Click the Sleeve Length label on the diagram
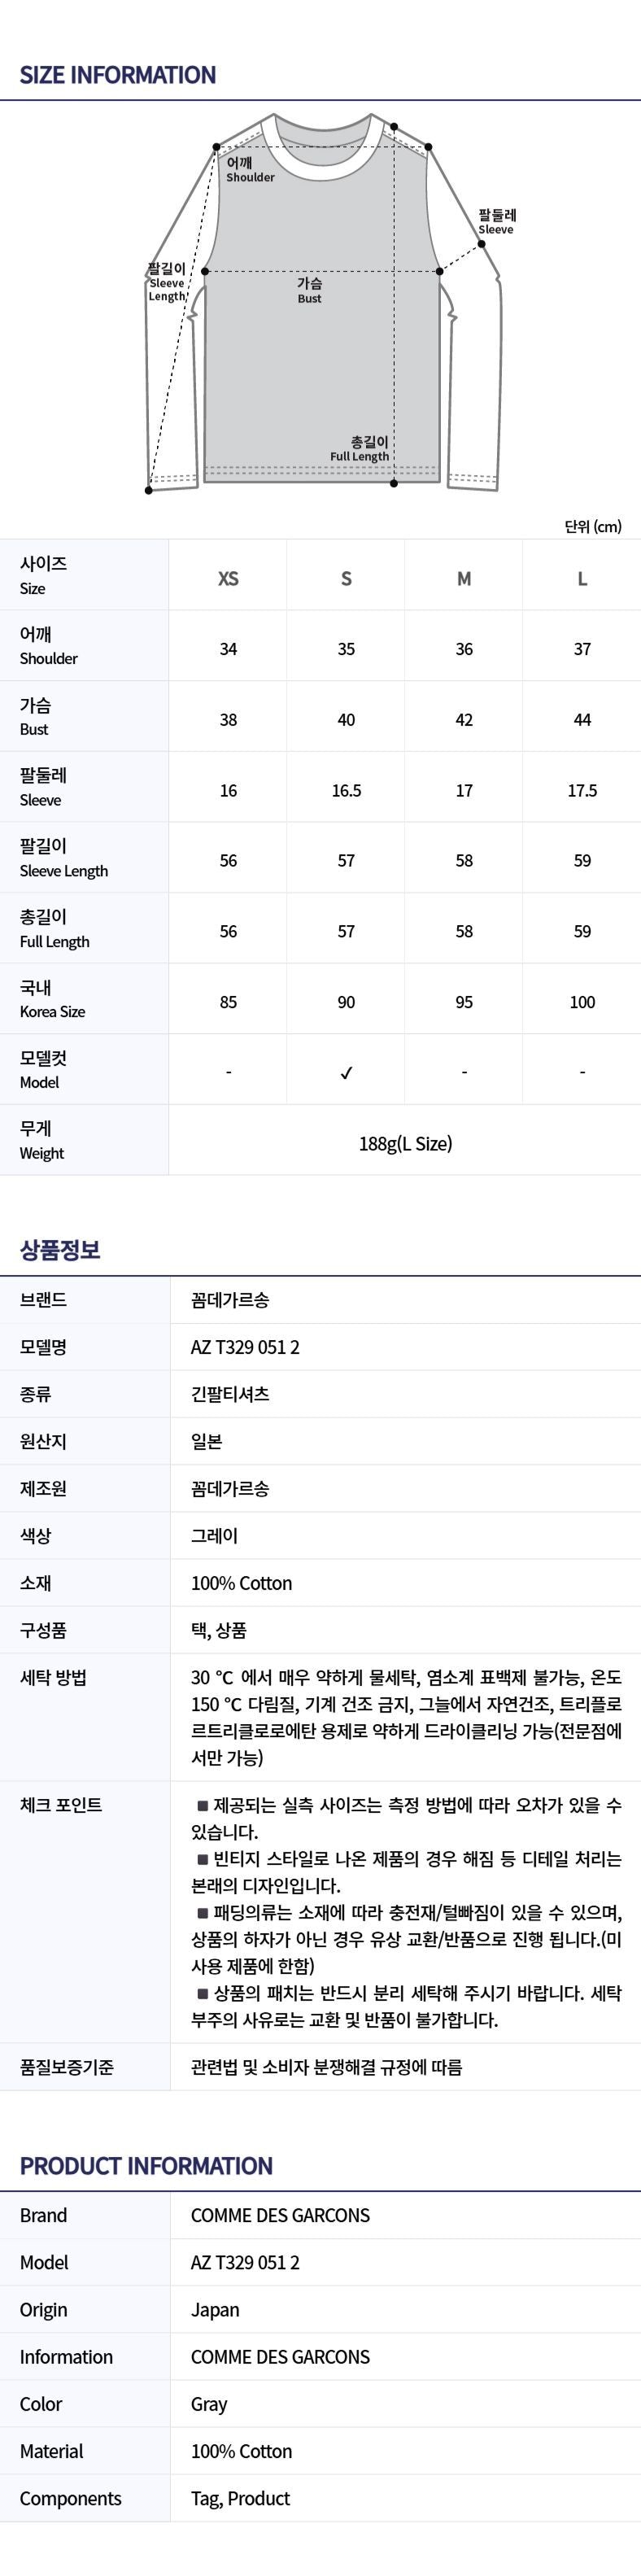Image resolution: width=641 pixels, height=2576 pixels. (x=167, y=283)
